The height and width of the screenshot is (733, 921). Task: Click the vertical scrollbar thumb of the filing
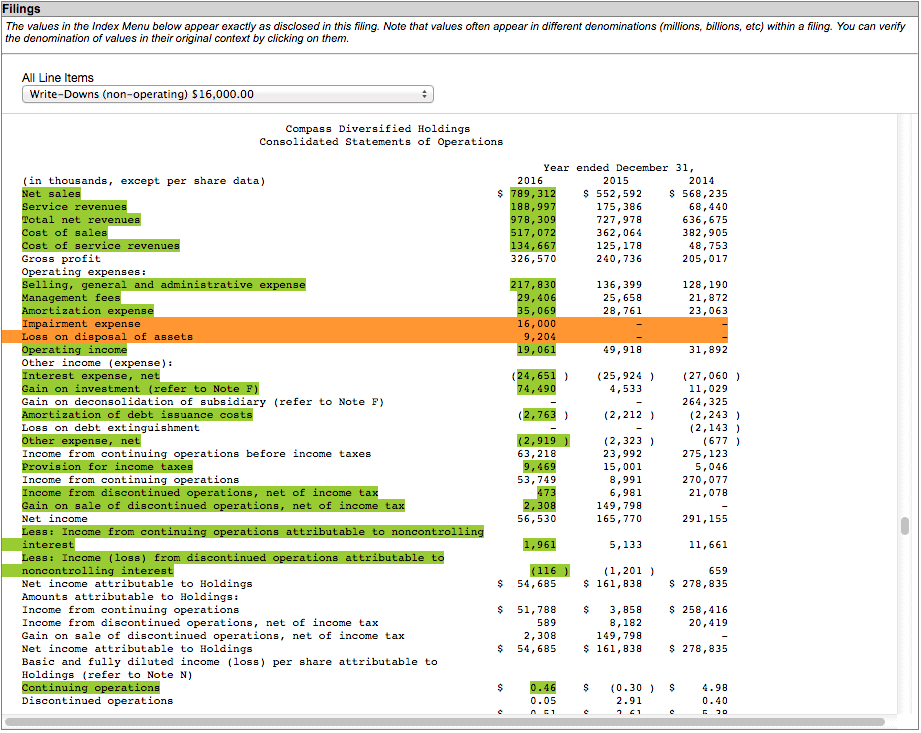pos(905,526)
